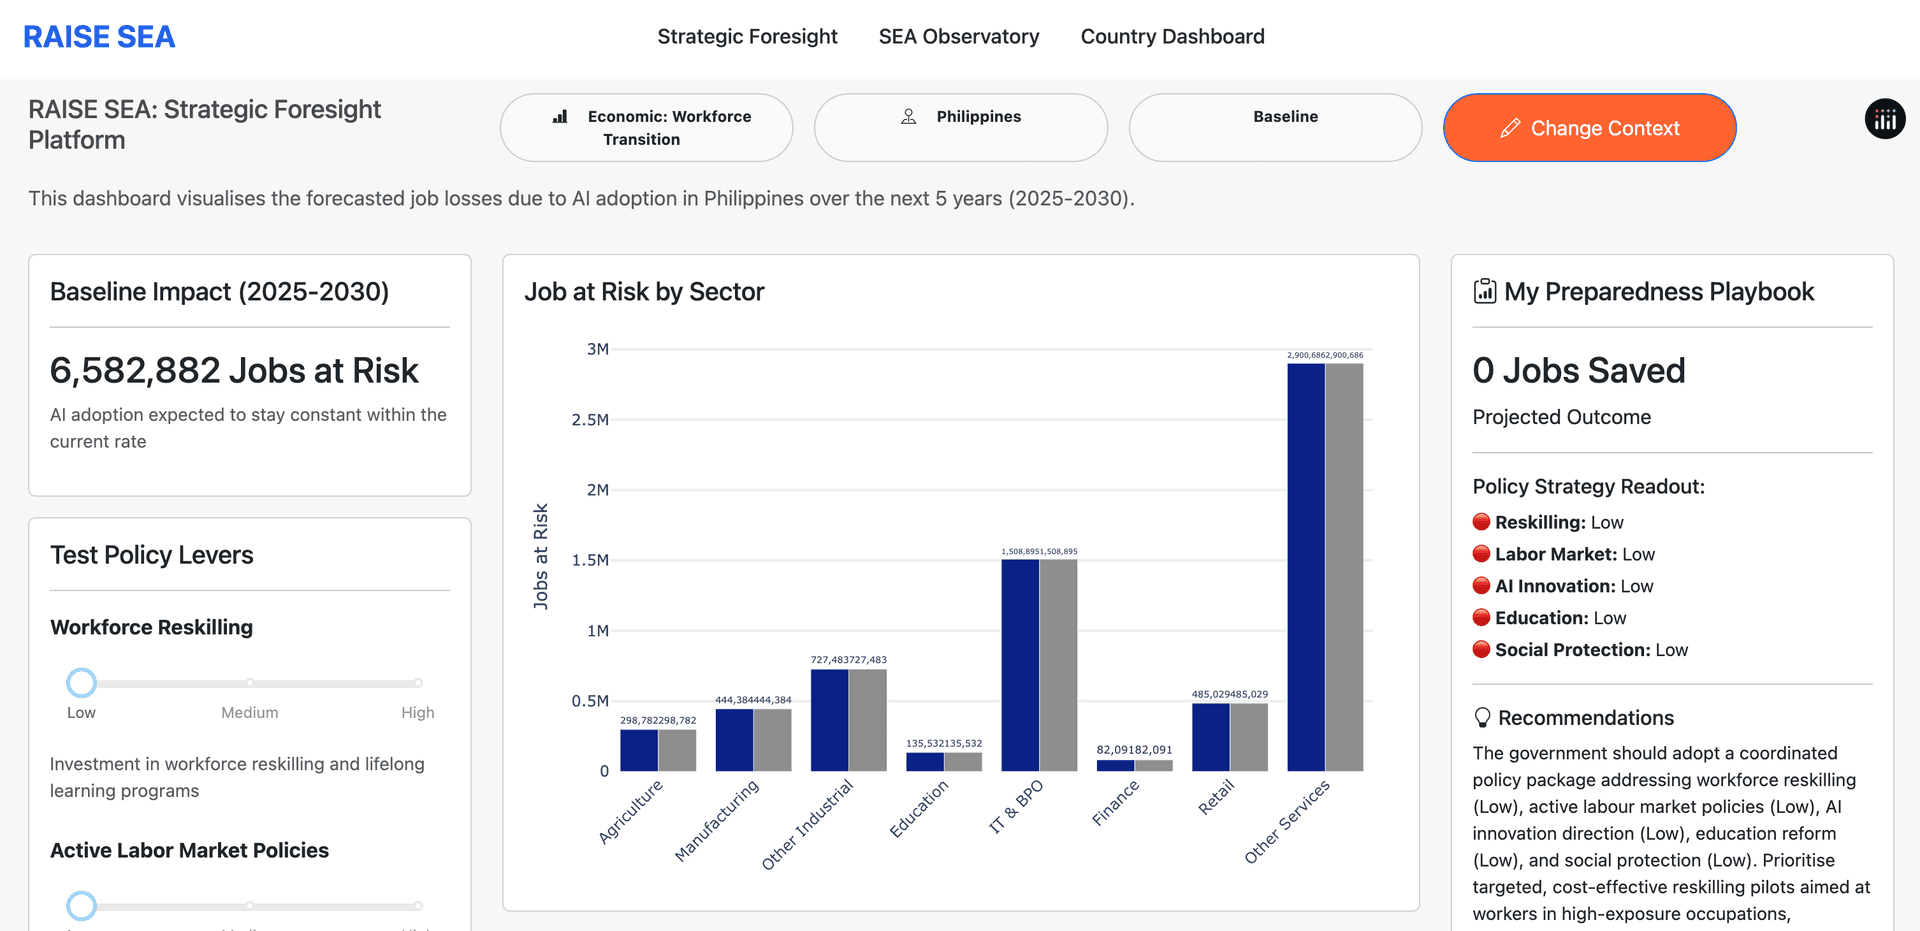Click the red Social Protection status dot
The height and width of the screenshot is (931, 1920).
[x=1481, y=650]
